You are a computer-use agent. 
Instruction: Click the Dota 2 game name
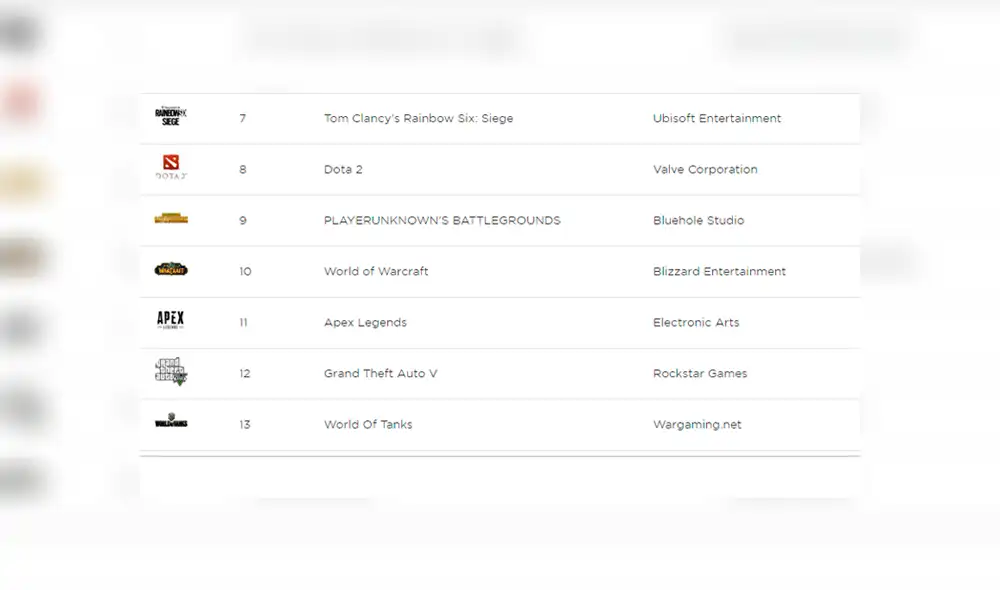pyautogui.click(x=343, y=169)
